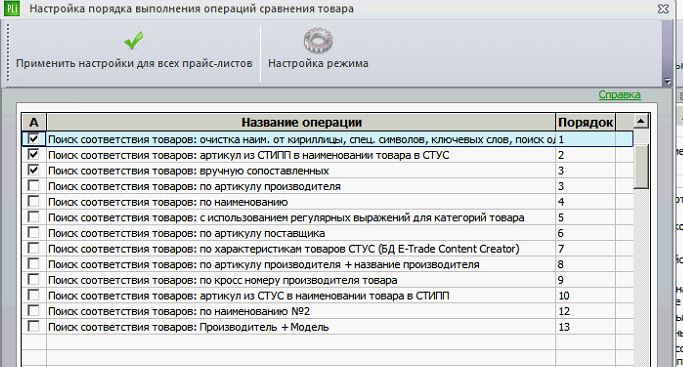Click the PLi application icon in title bar
Image resolution: width=683 pixels, height=367 pixels.
pos(12,8)
